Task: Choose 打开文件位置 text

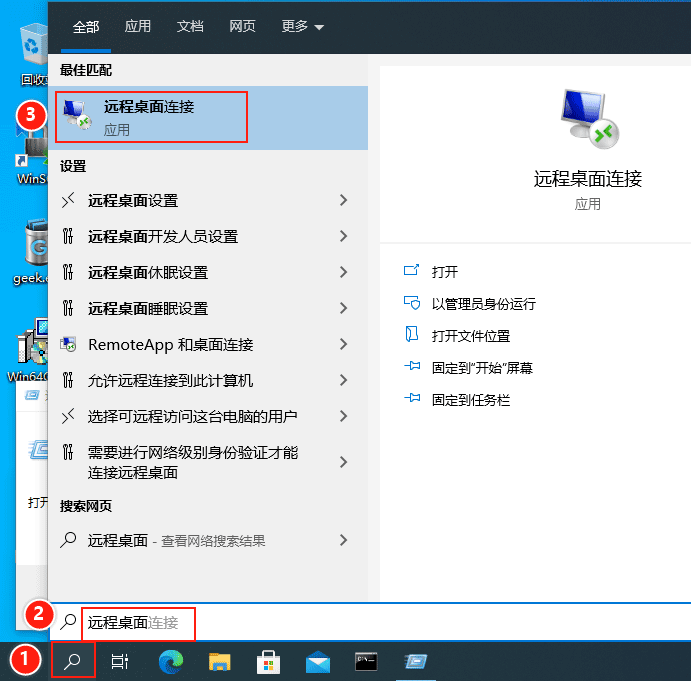Action: 471,336
